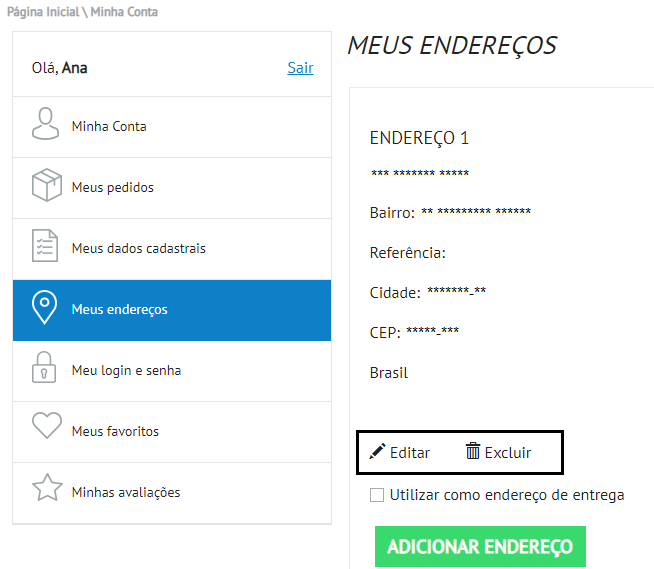Click the box icon for Meus pedidos
This screenshot has height=569, width=654.
(x=46, y=187)
